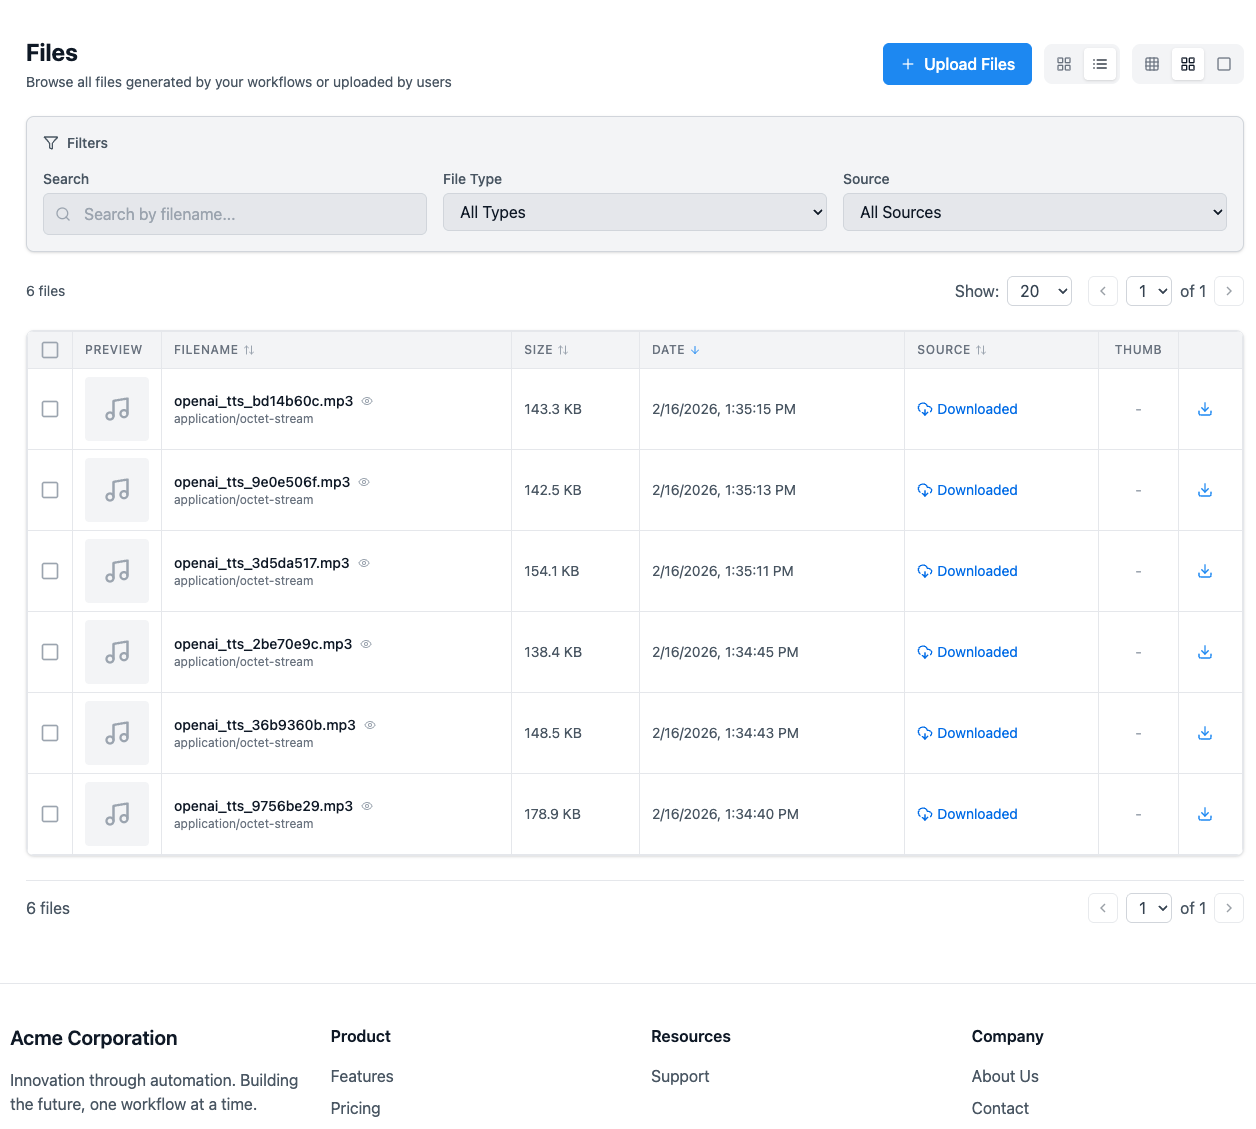Check the select-all checkbox in table header

coord(50,350)
